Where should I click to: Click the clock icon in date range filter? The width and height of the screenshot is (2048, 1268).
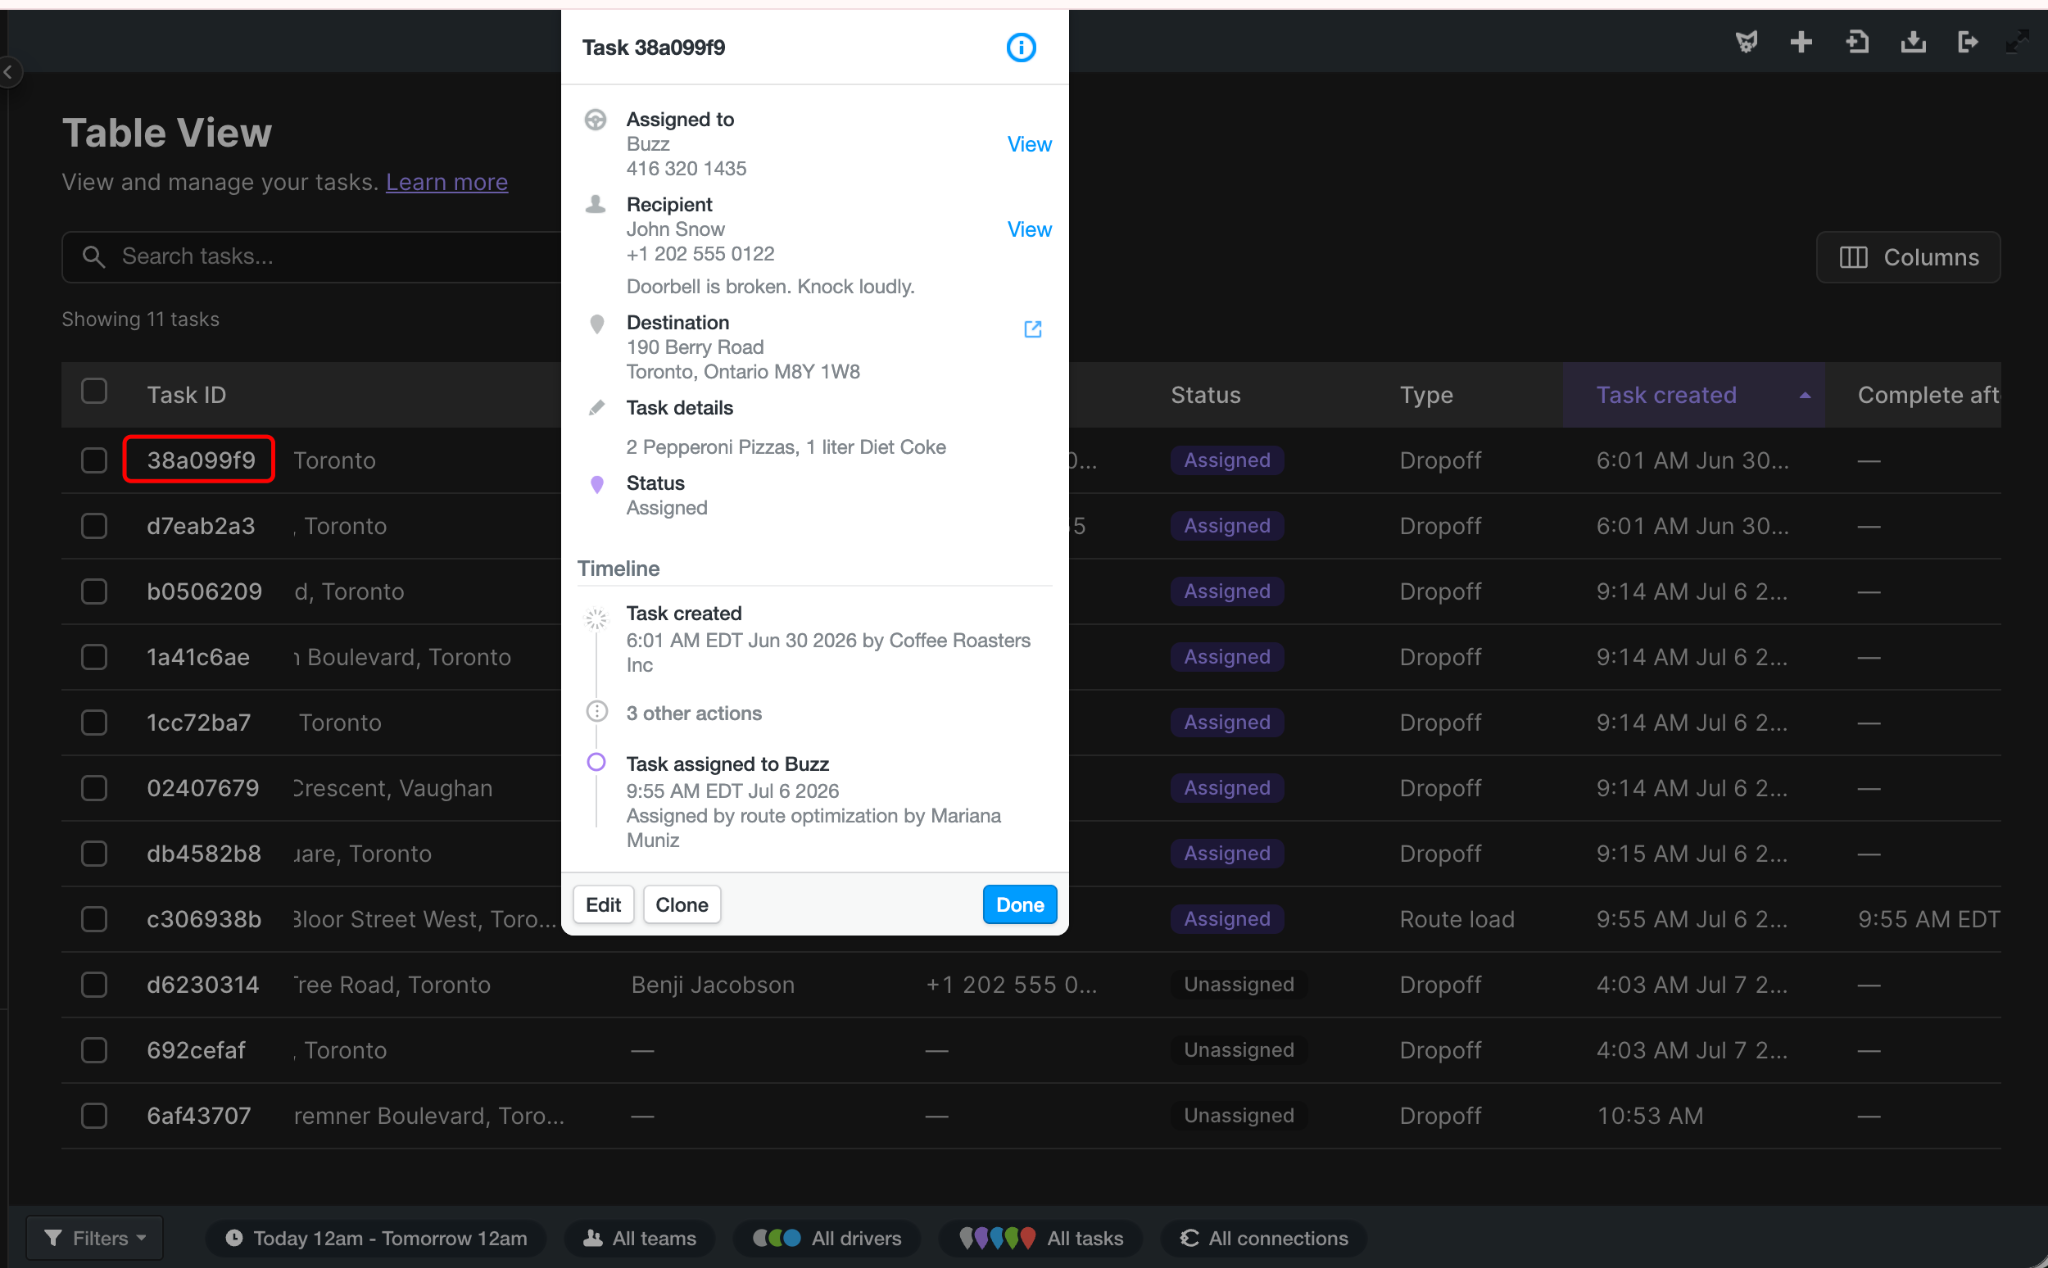coord(234,1238)
